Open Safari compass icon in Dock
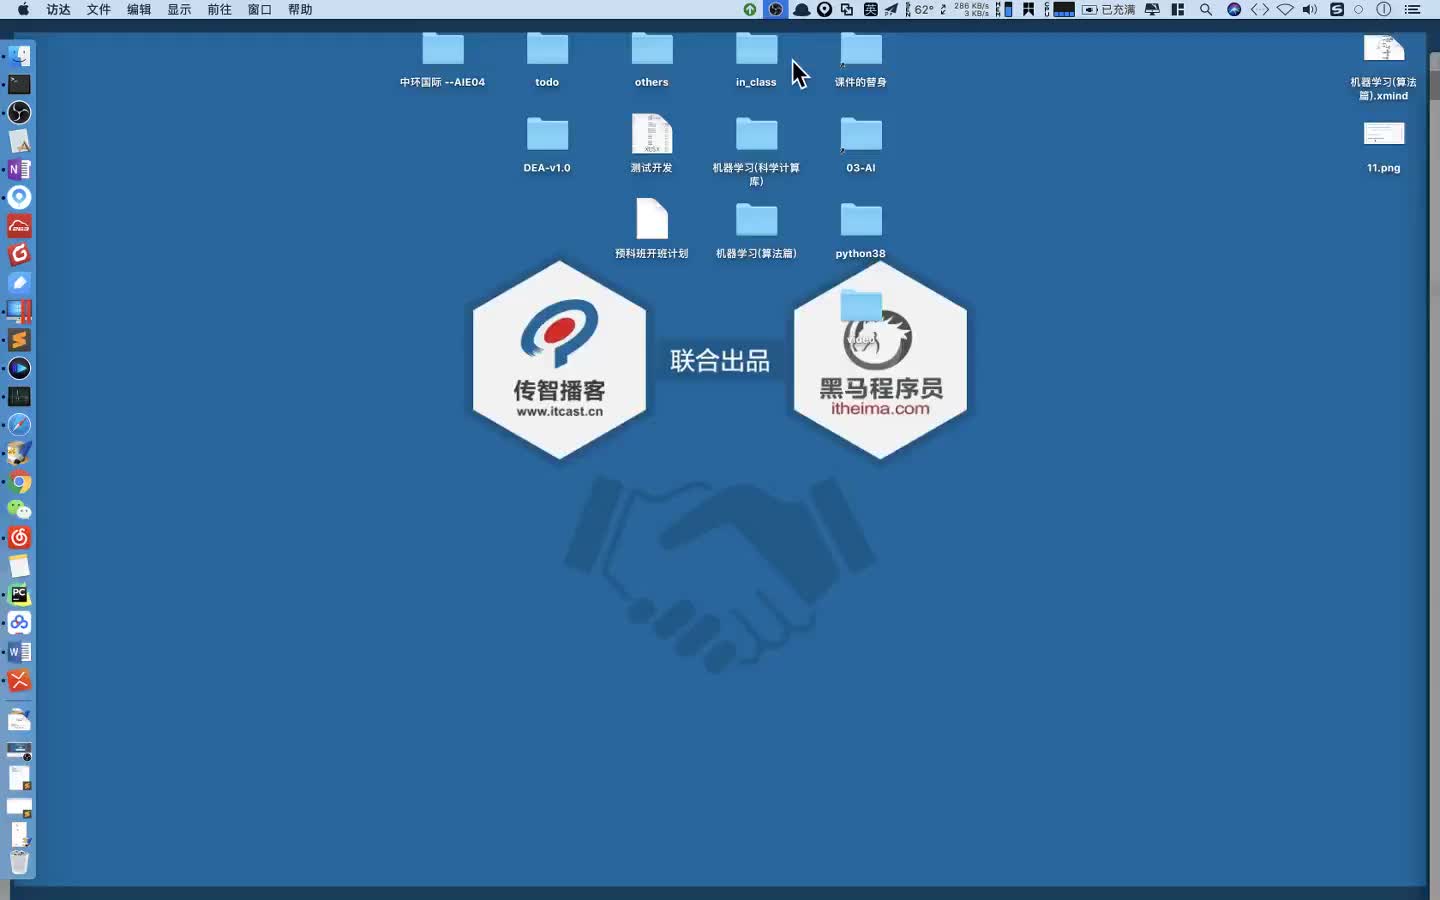The height and width of the screenshot is (900, 1440). [x=19, y=425]
